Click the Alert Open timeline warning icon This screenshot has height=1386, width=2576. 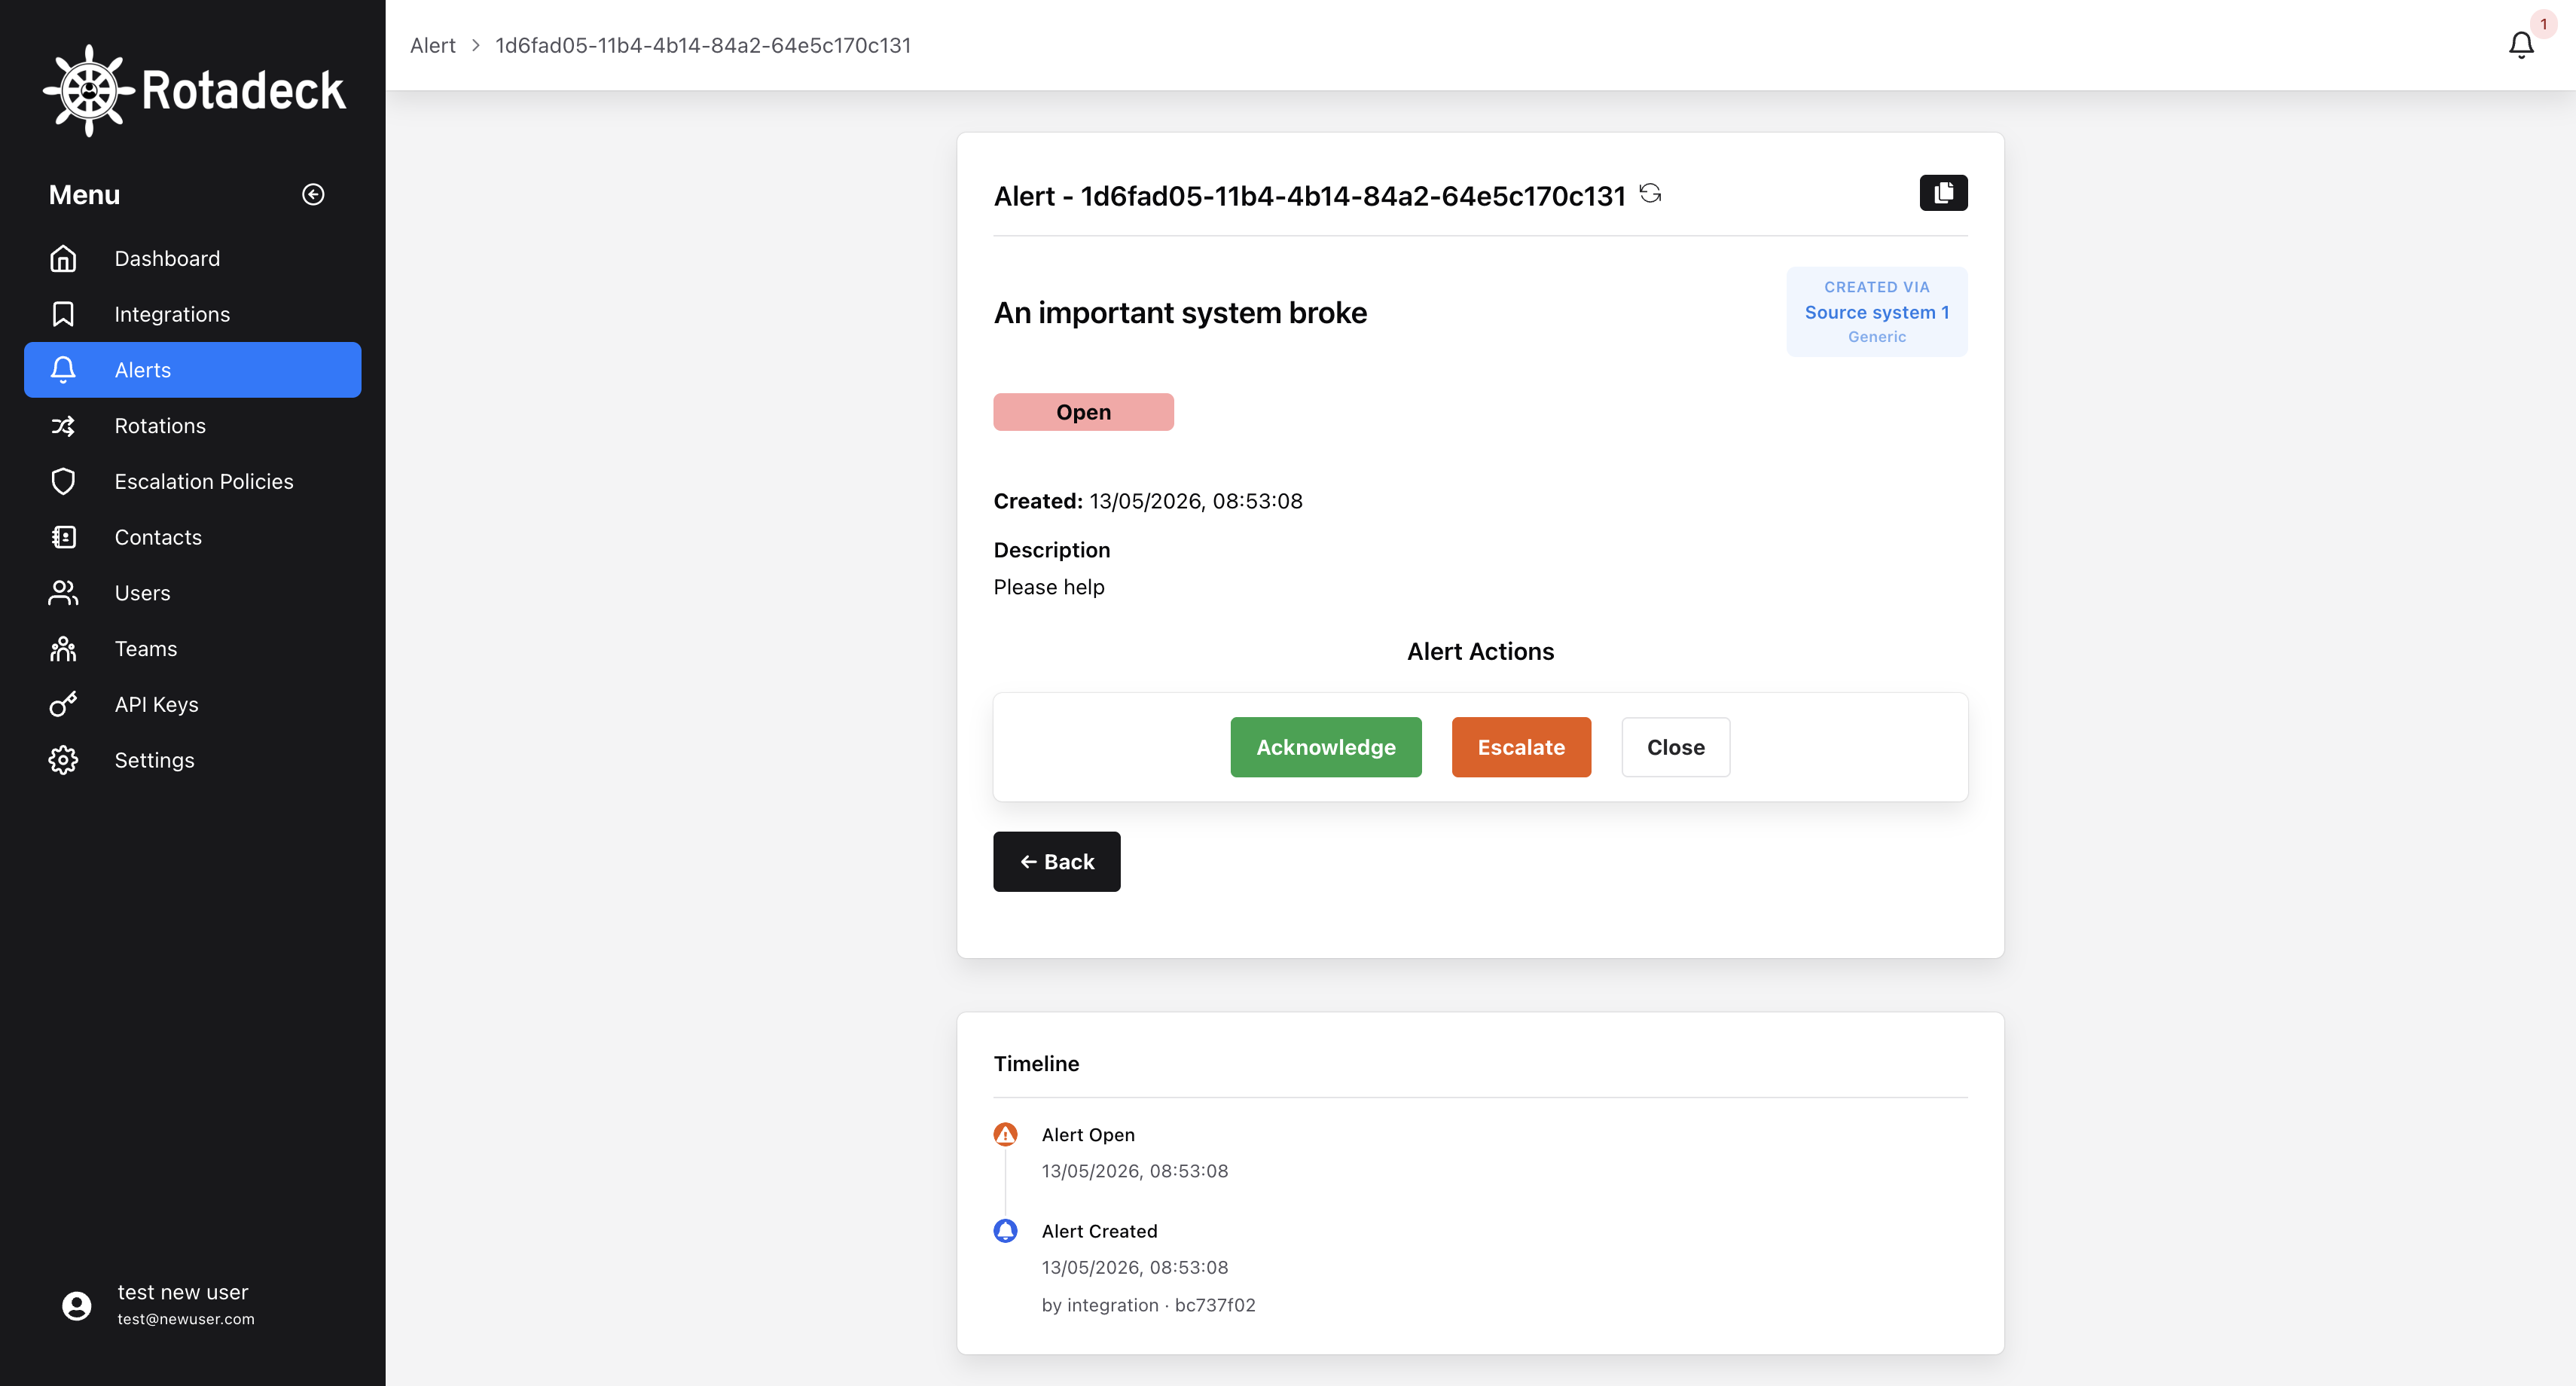pyautogui.click(x=1005, y=1134)
